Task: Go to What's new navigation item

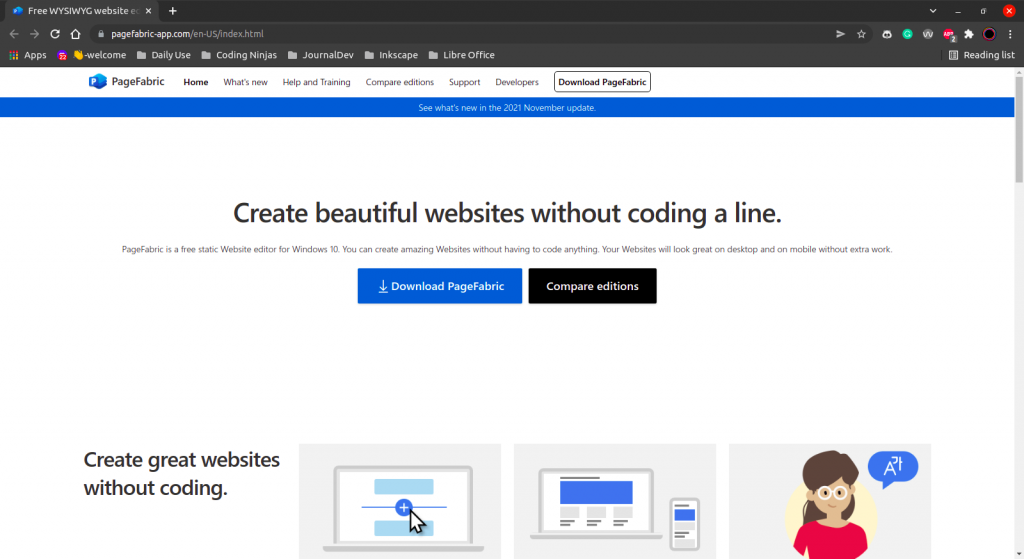Action: [245, 82]
